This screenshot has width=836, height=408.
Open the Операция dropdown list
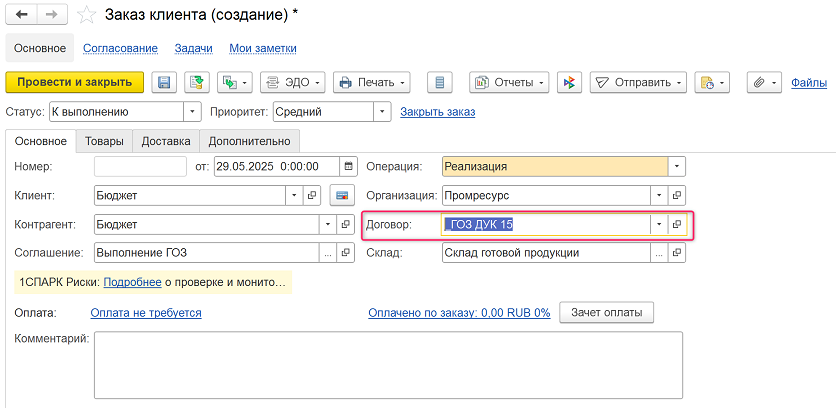677,167
